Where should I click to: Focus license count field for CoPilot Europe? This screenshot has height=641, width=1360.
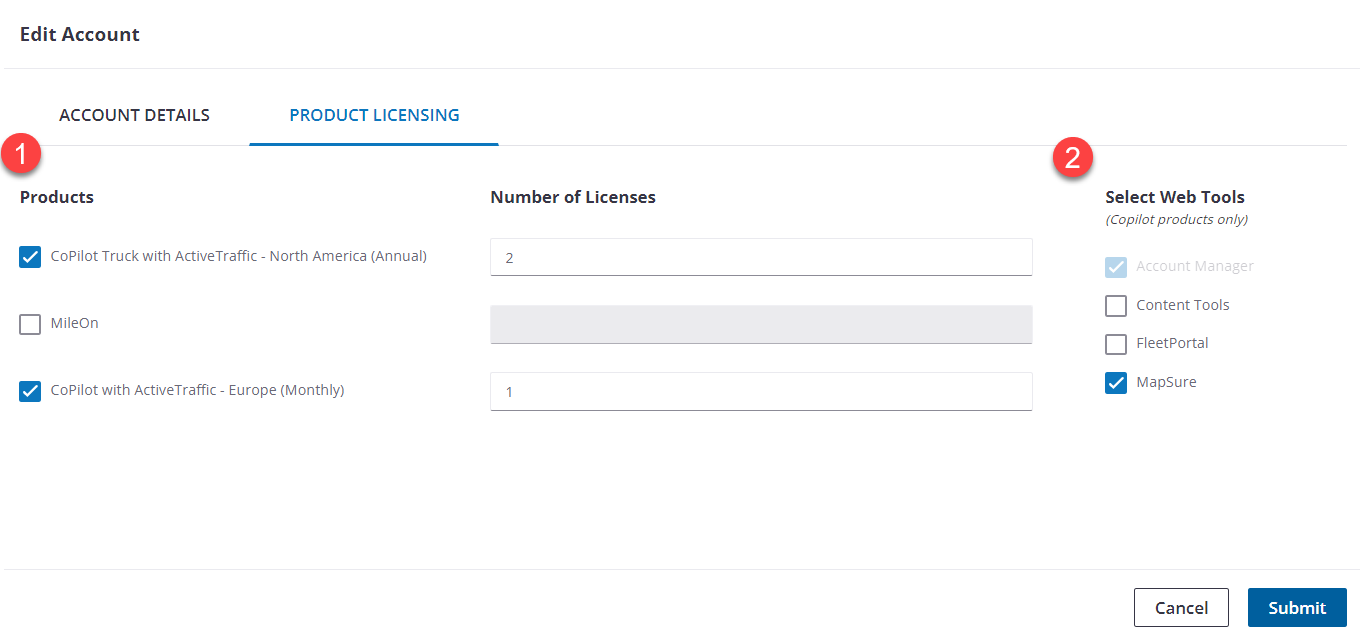760,391
